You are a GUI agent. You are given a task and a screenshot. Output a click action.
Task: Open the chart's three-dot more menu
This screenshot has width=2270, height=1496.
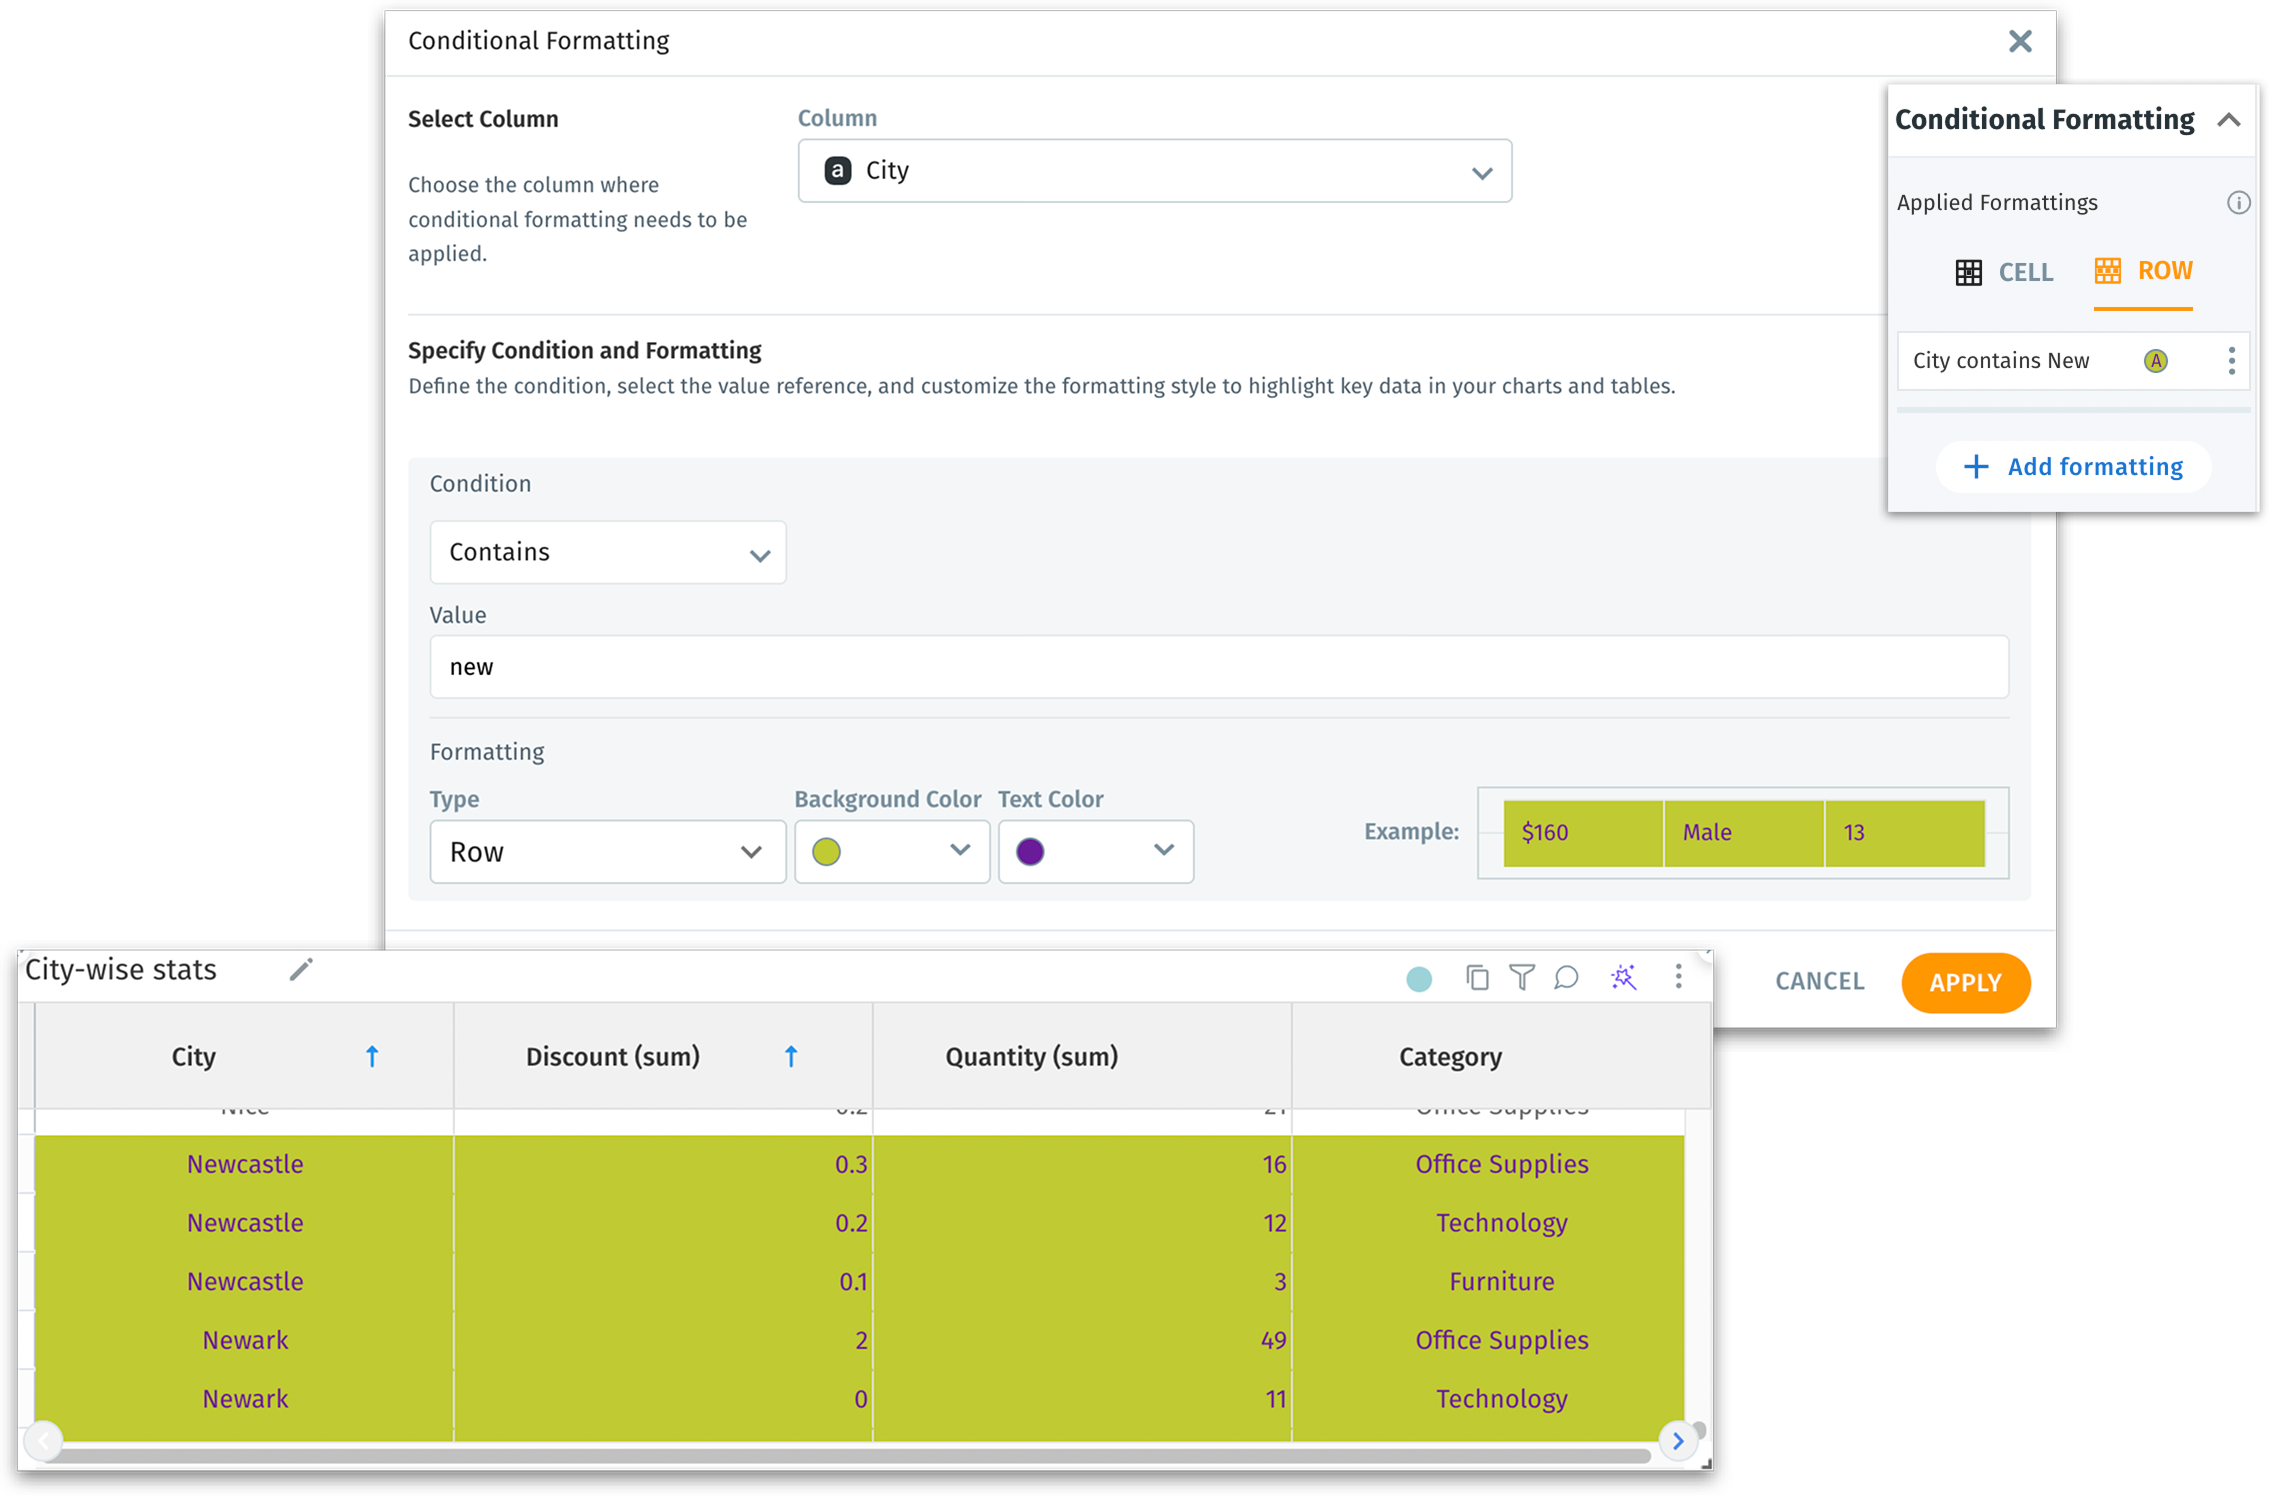click(x=1678, y=977)
